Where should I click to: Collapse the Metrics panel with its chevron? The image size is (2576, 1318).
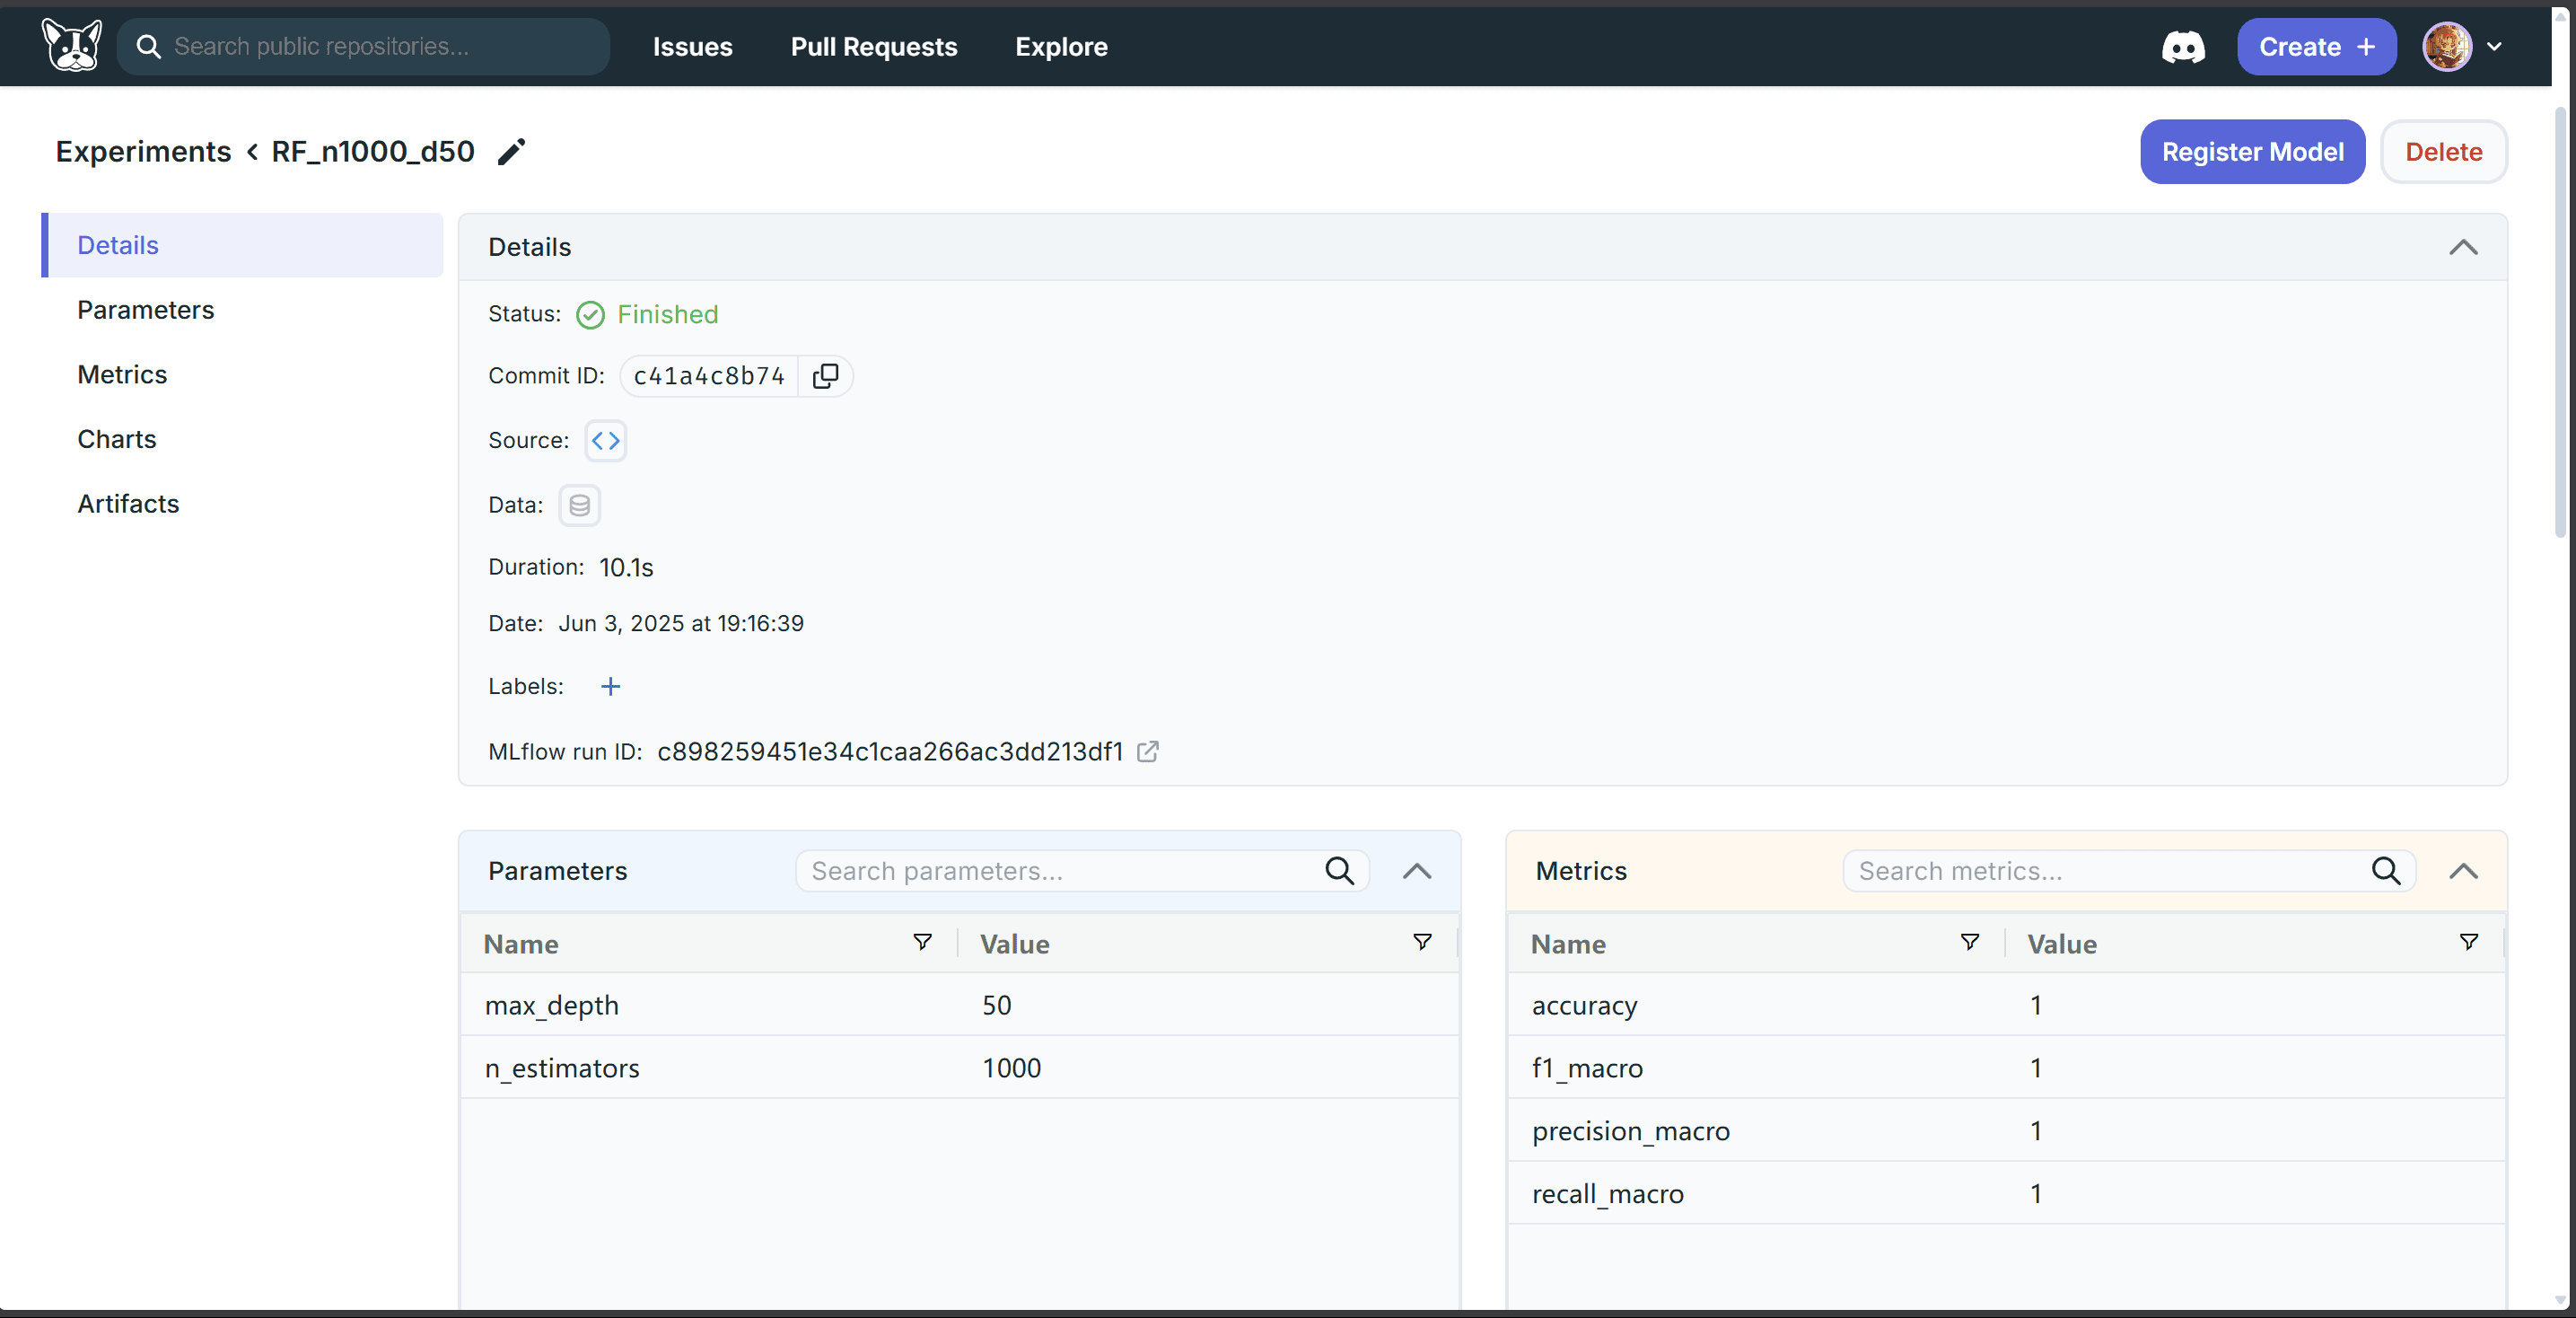[2463, 871]
